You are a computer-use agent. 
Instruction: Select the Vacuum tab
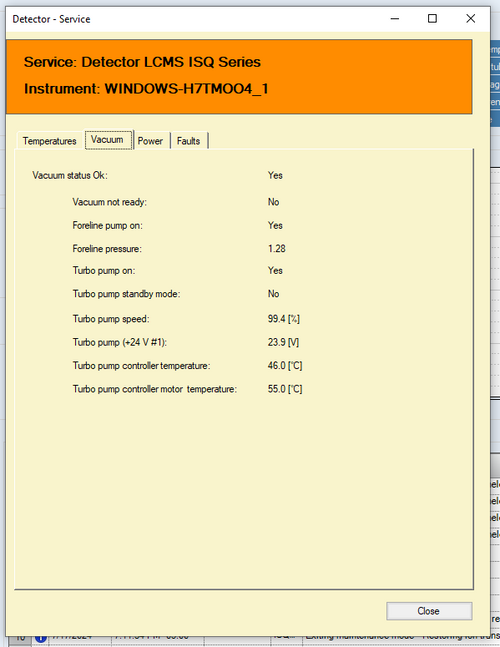coord(107,140)
